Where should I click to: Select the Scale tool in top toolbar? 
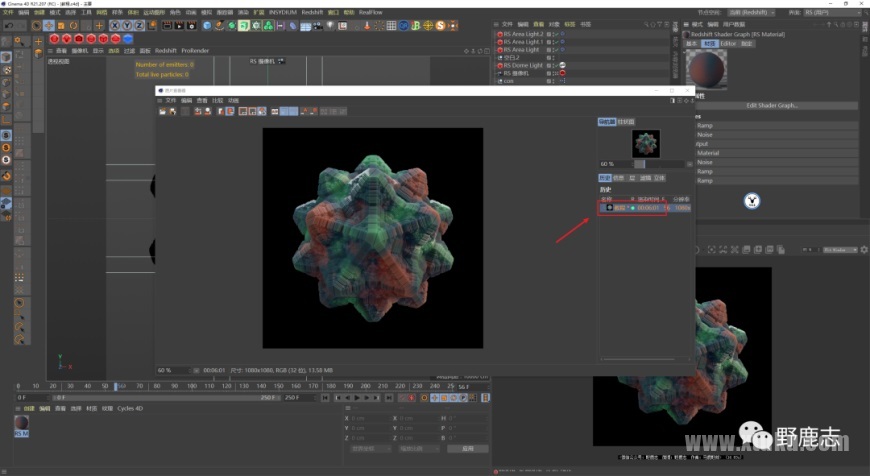tap(61, 26)
